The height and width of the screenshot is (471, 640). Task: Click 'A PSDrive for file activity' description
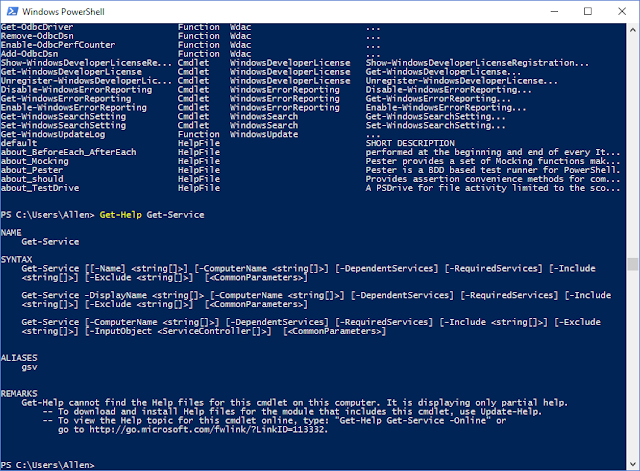click(x=436, y=188)
